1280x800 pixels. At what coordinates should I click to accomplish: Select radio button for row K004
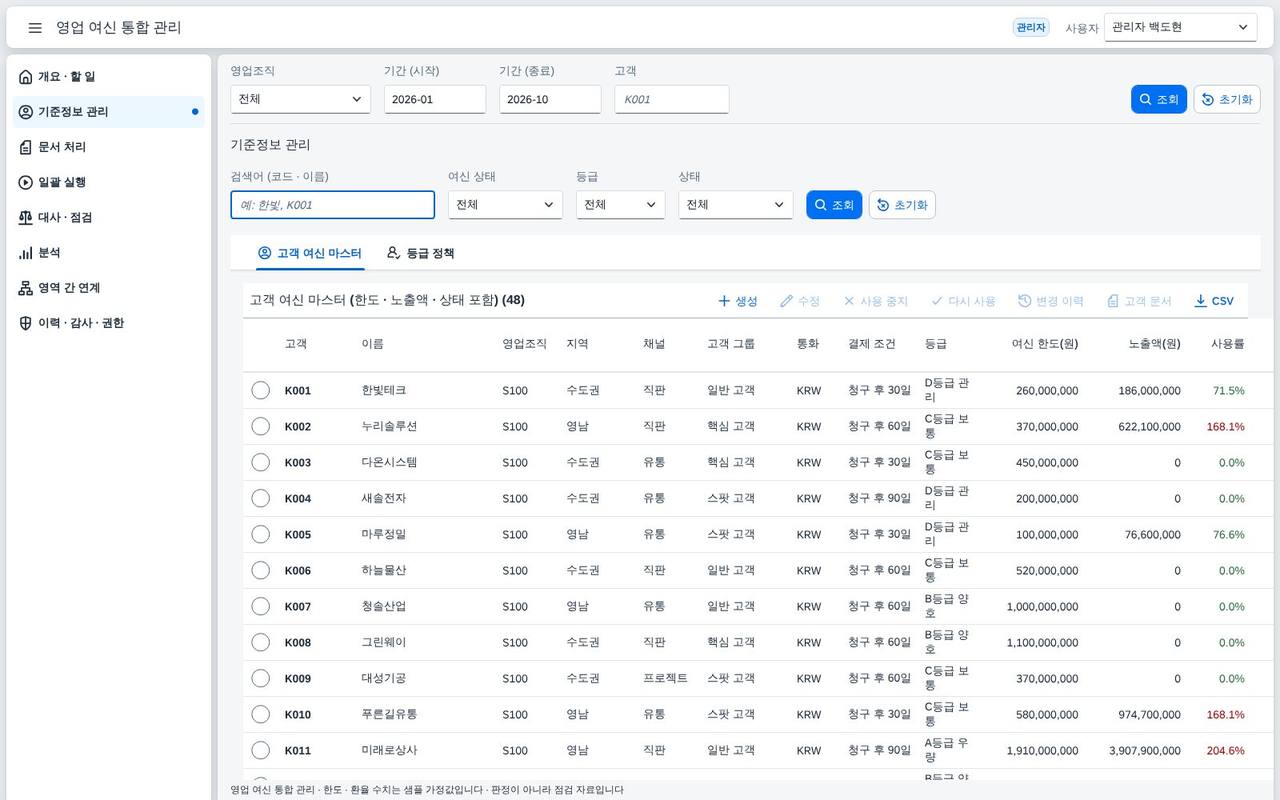coord(261,498)
